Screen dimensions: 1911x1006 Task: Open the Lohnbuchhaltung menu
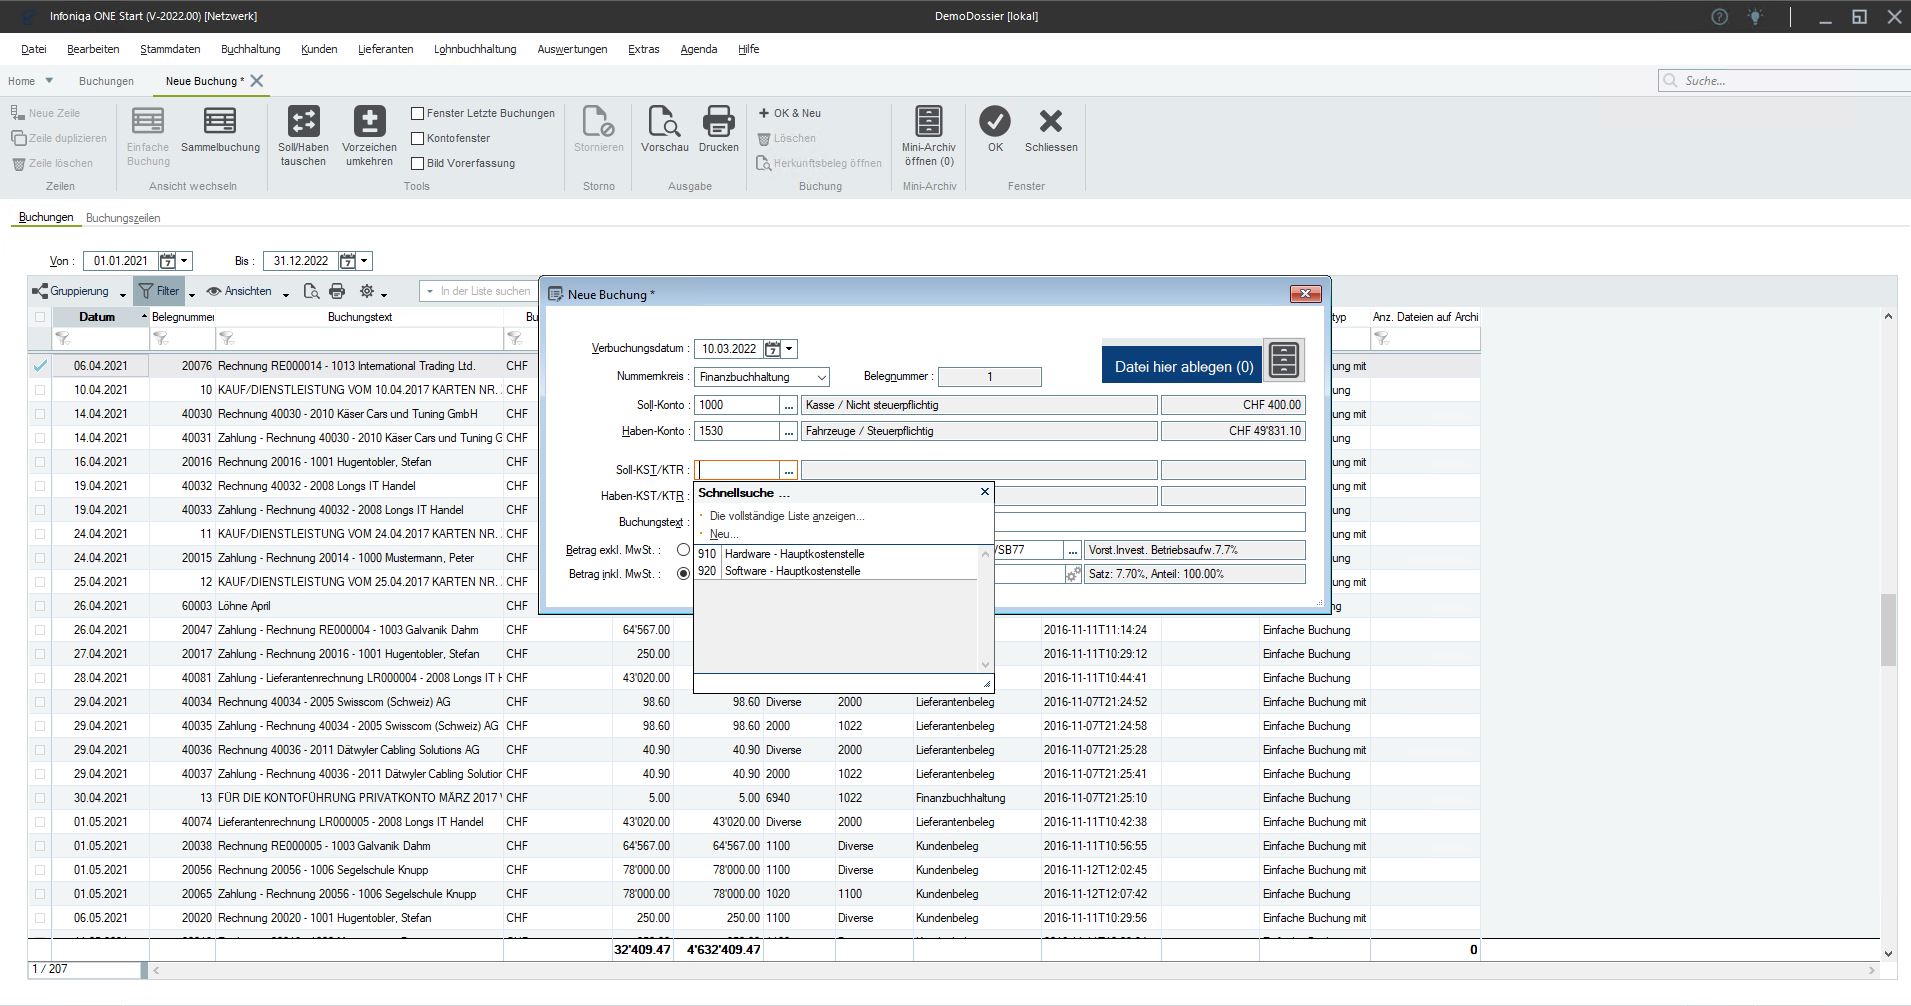(475, 49)
